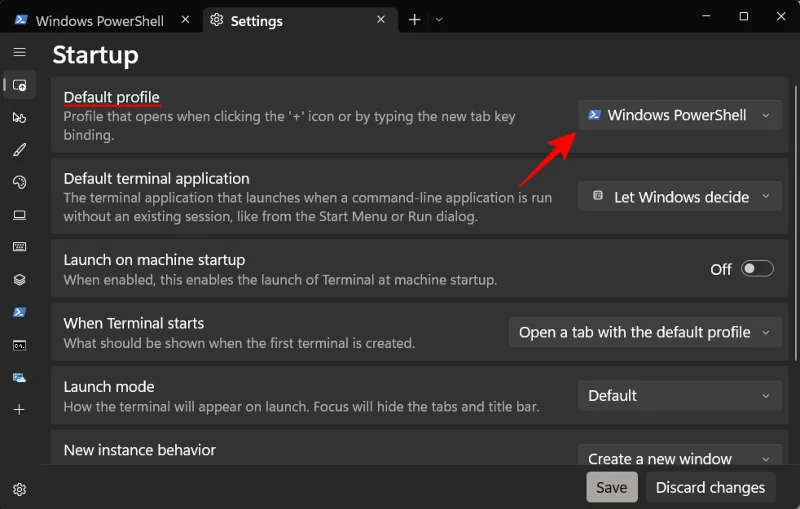Screen dimensions: 800x509
Task: Open Appearance settings brush icon
Action: pos(19,150)
